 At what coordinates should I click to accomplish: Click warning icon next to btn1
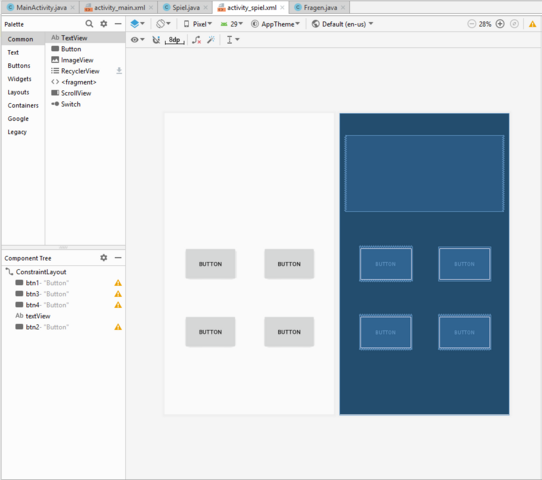tap(118, 283)
